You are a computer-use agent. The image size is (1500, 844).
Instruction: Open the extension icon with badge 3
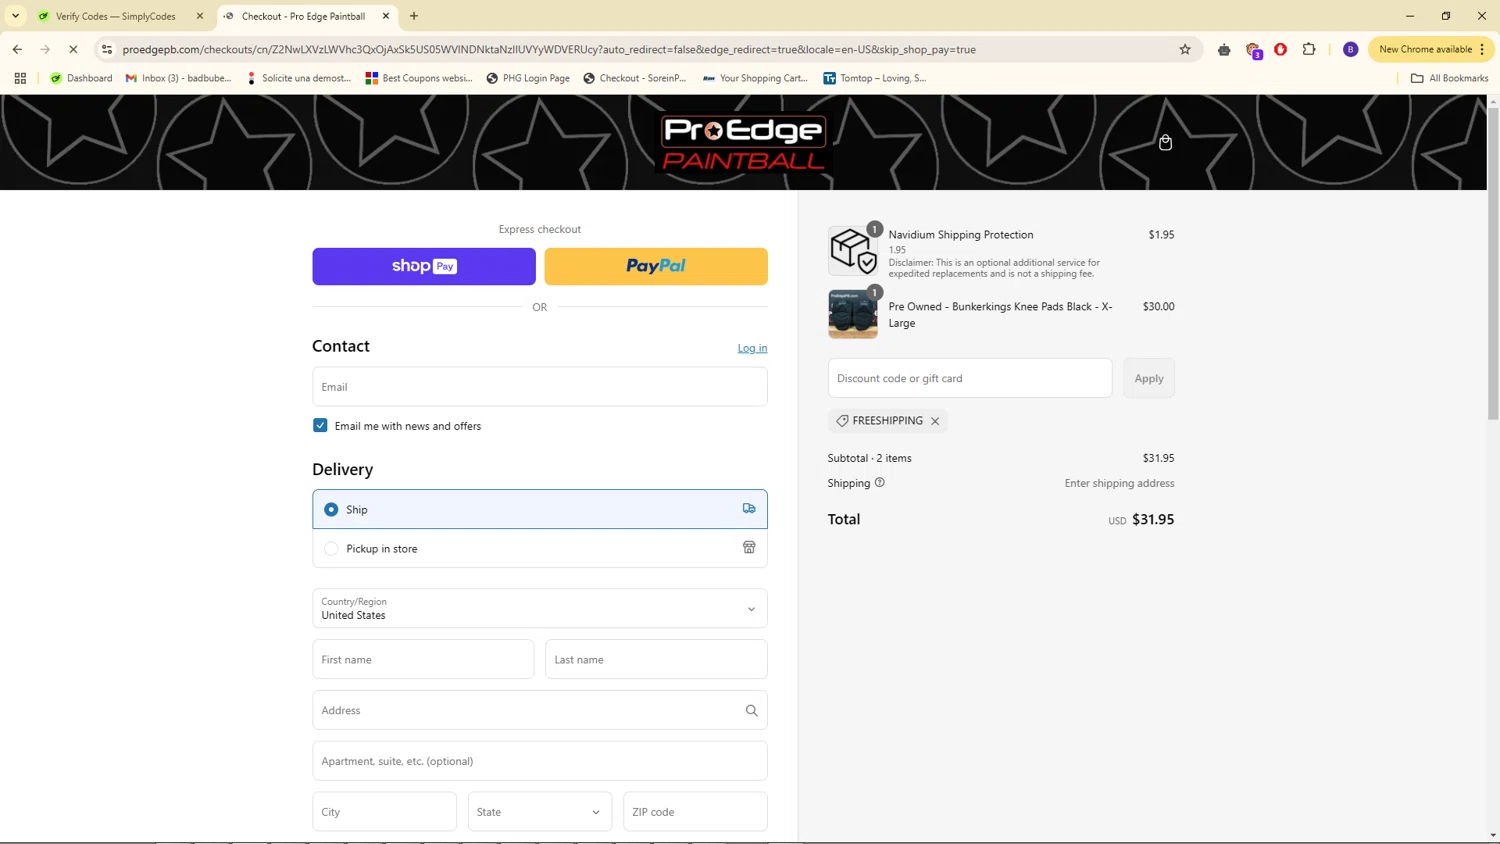(1253, 50)
